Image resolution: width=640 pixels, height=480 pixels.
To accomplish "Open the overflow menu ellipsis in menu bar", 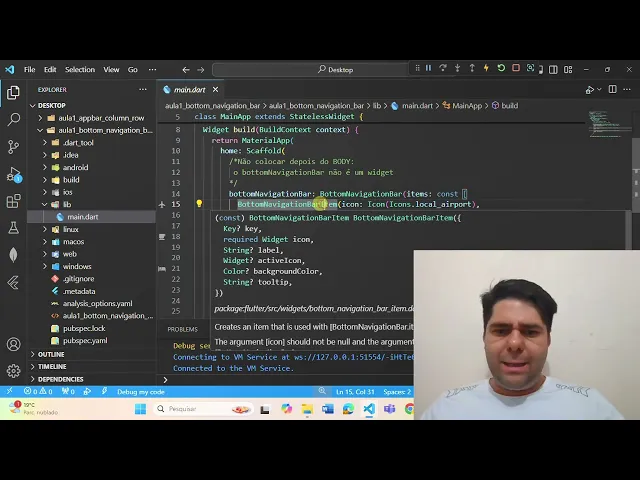I will pos(152,70).
